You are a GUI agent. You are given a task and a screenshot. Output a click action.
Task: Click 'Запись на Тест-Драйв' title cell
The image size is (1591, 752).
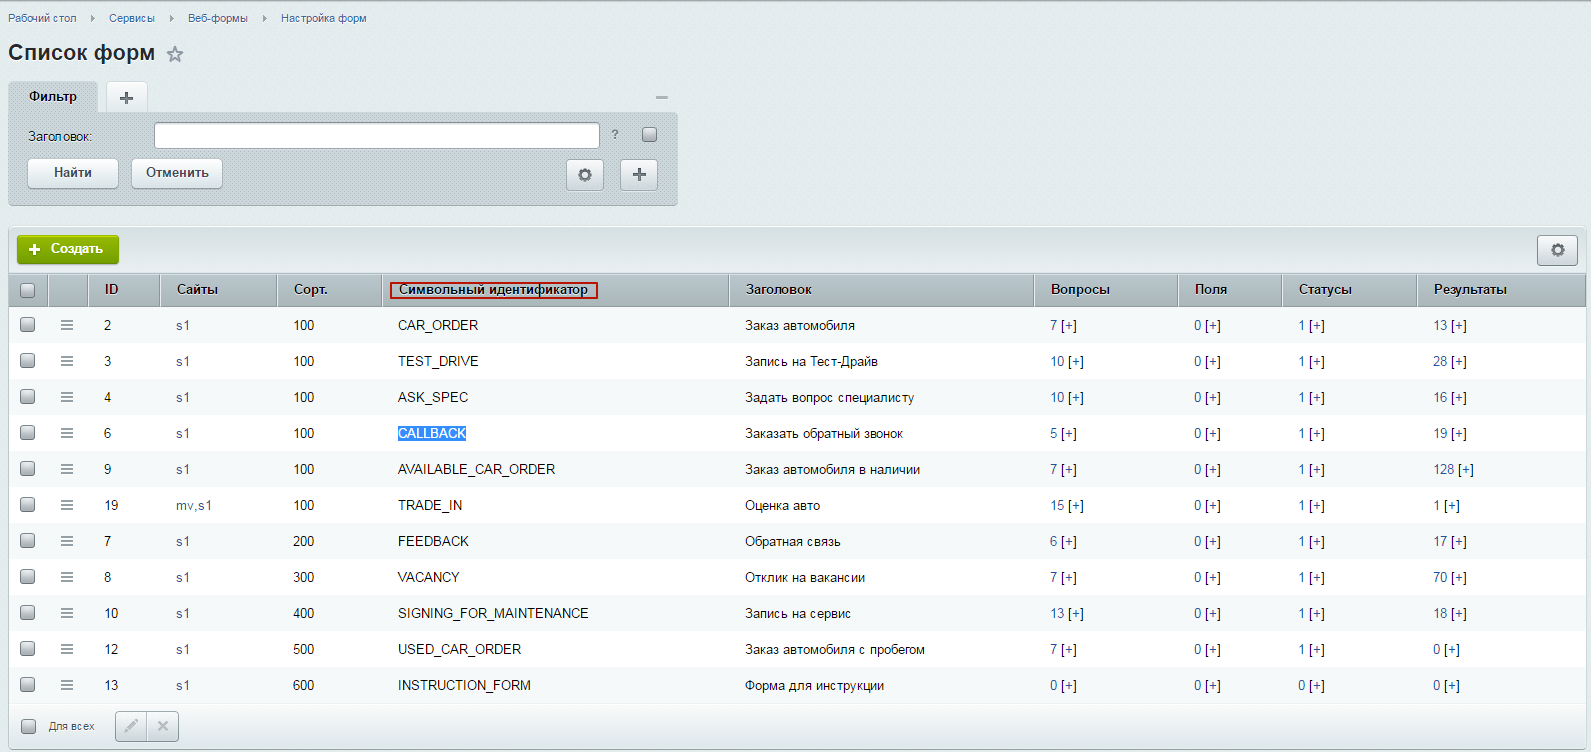pos(812,361)
